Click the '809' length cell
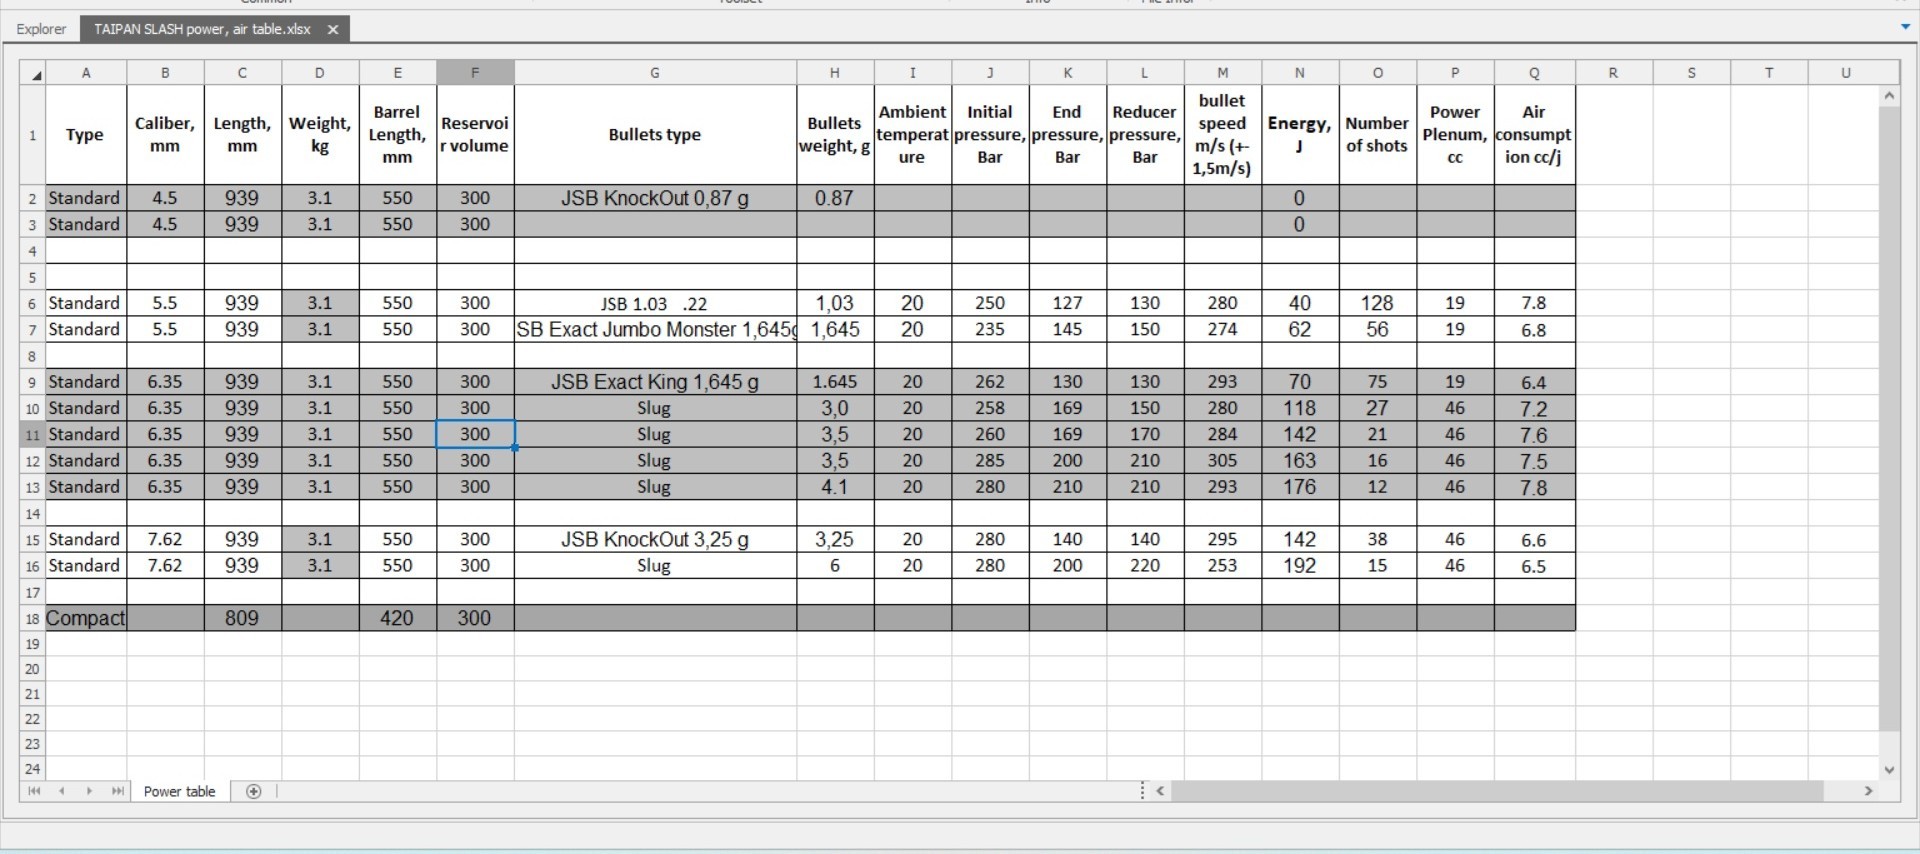This screenshot has height=854, width=1920. coord(242,618)
